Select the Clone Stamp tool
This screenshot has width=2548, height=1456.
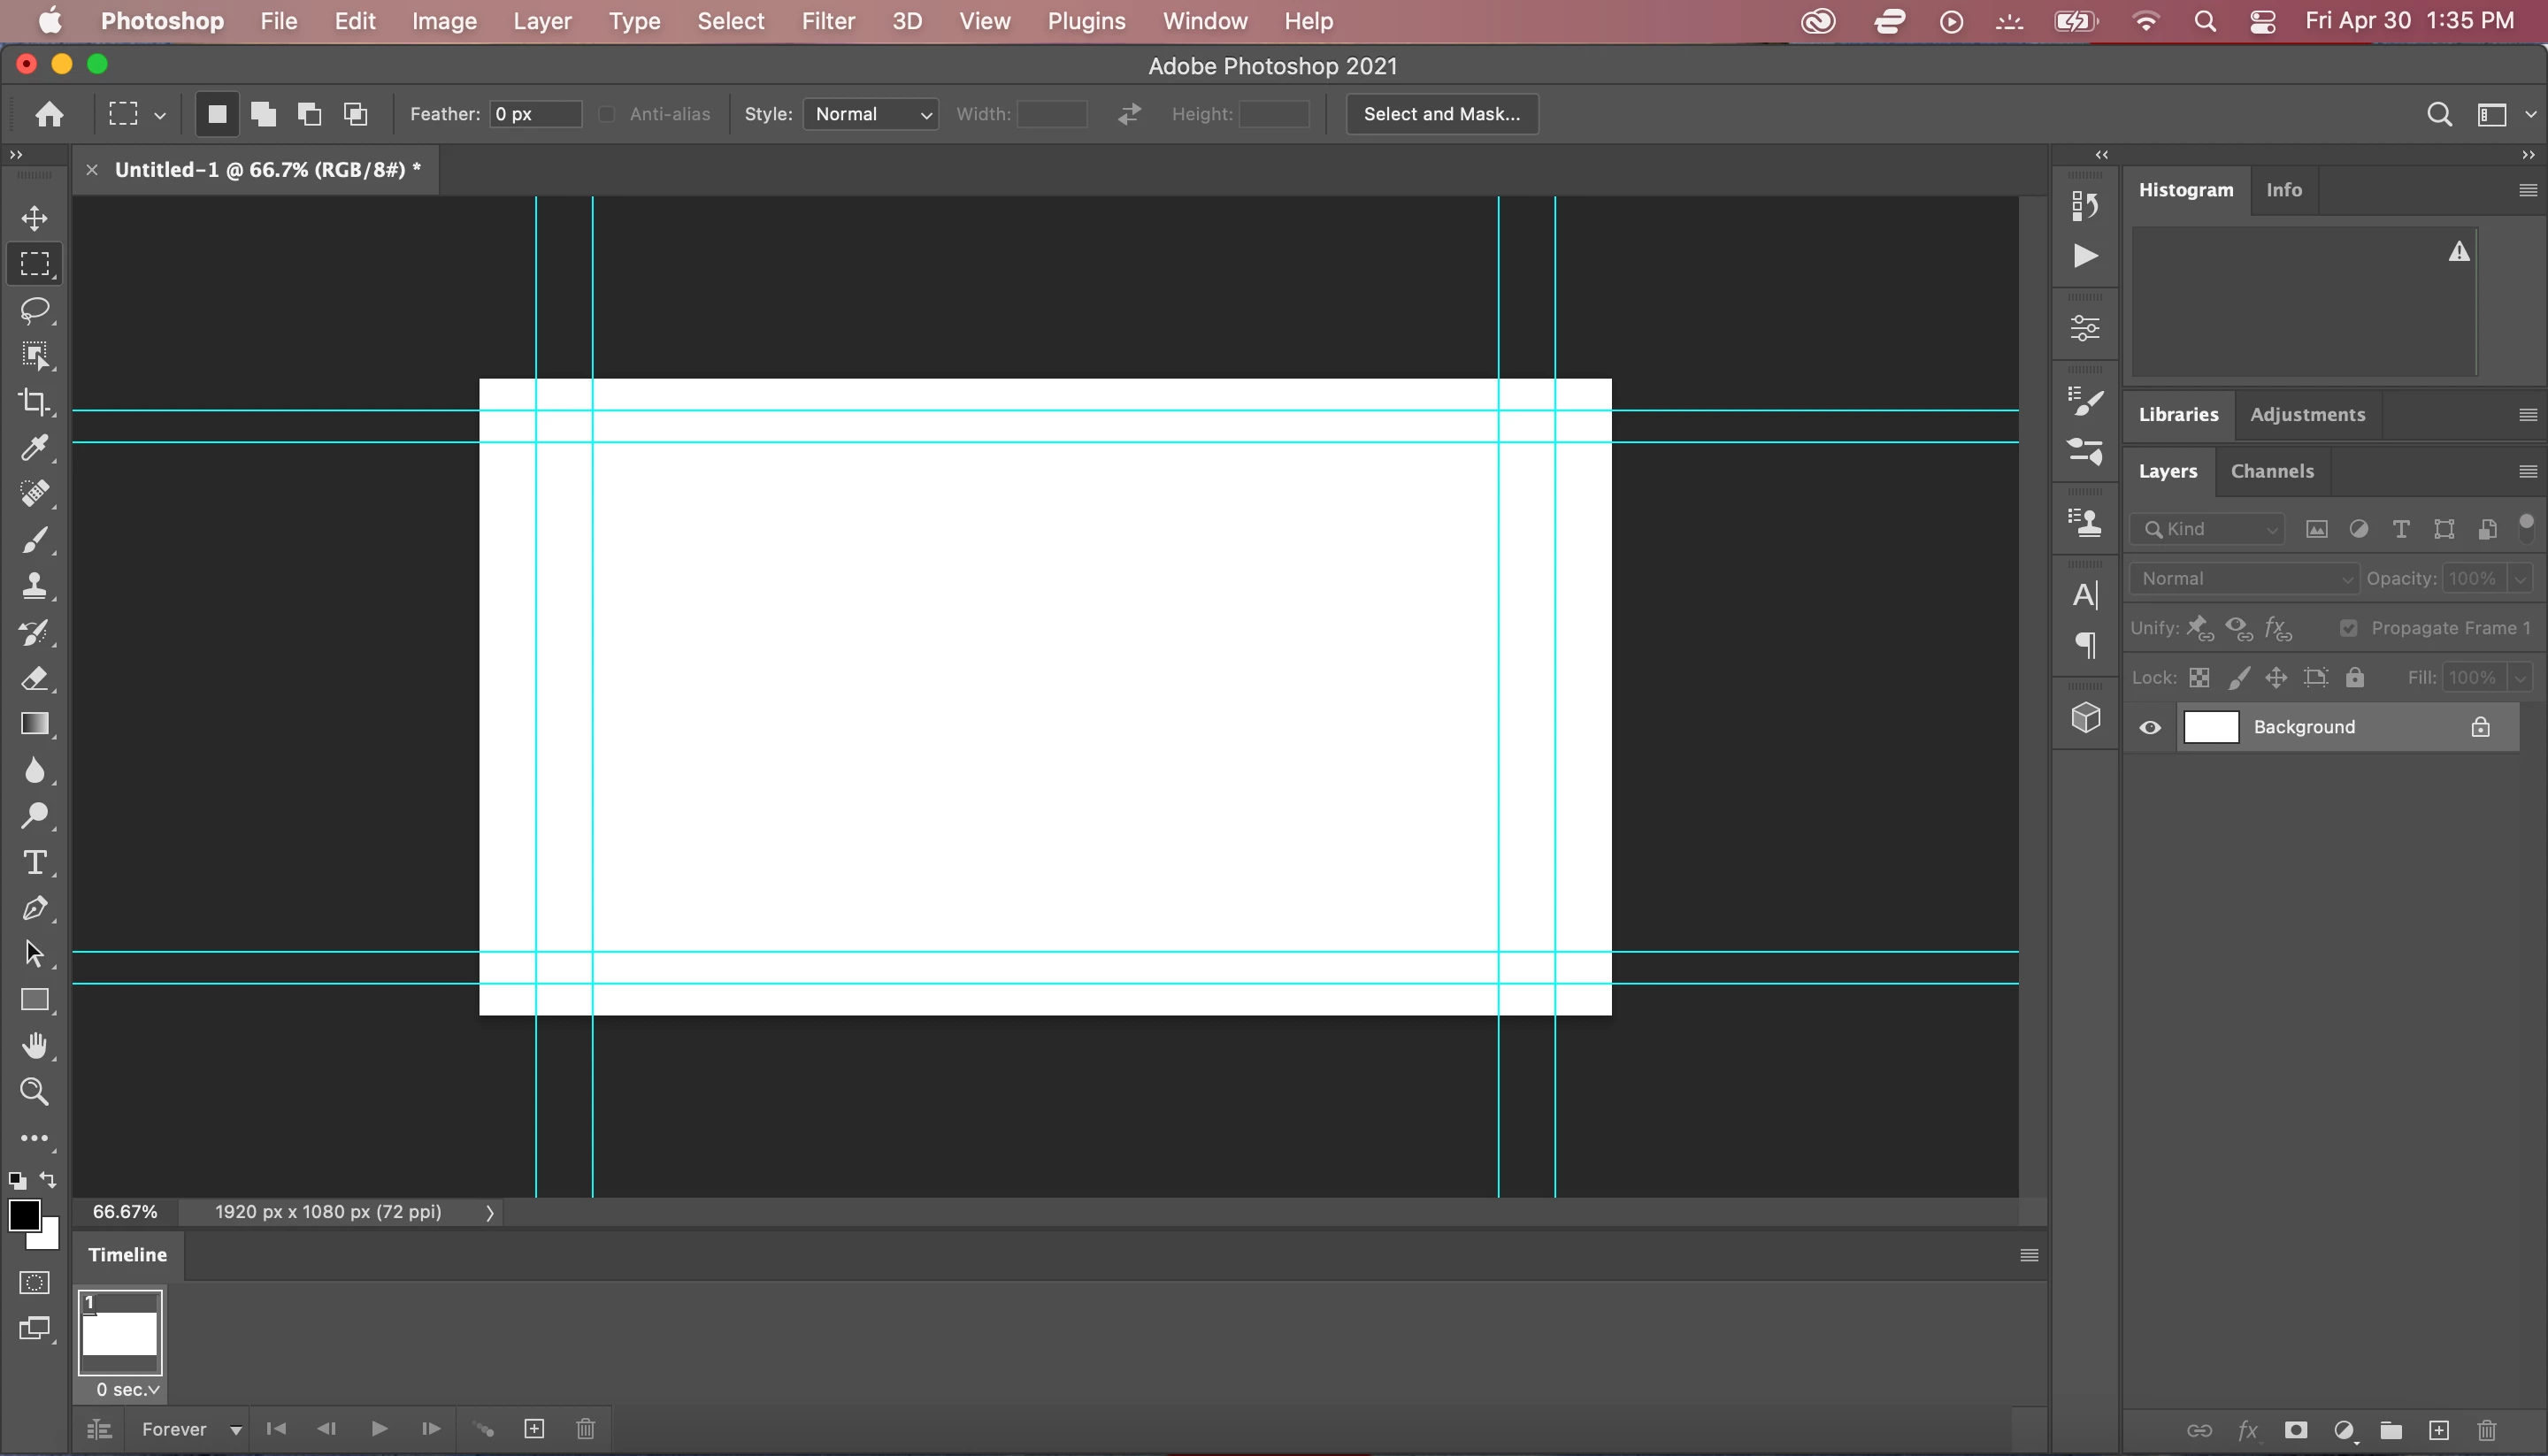(x=34, y=586)
